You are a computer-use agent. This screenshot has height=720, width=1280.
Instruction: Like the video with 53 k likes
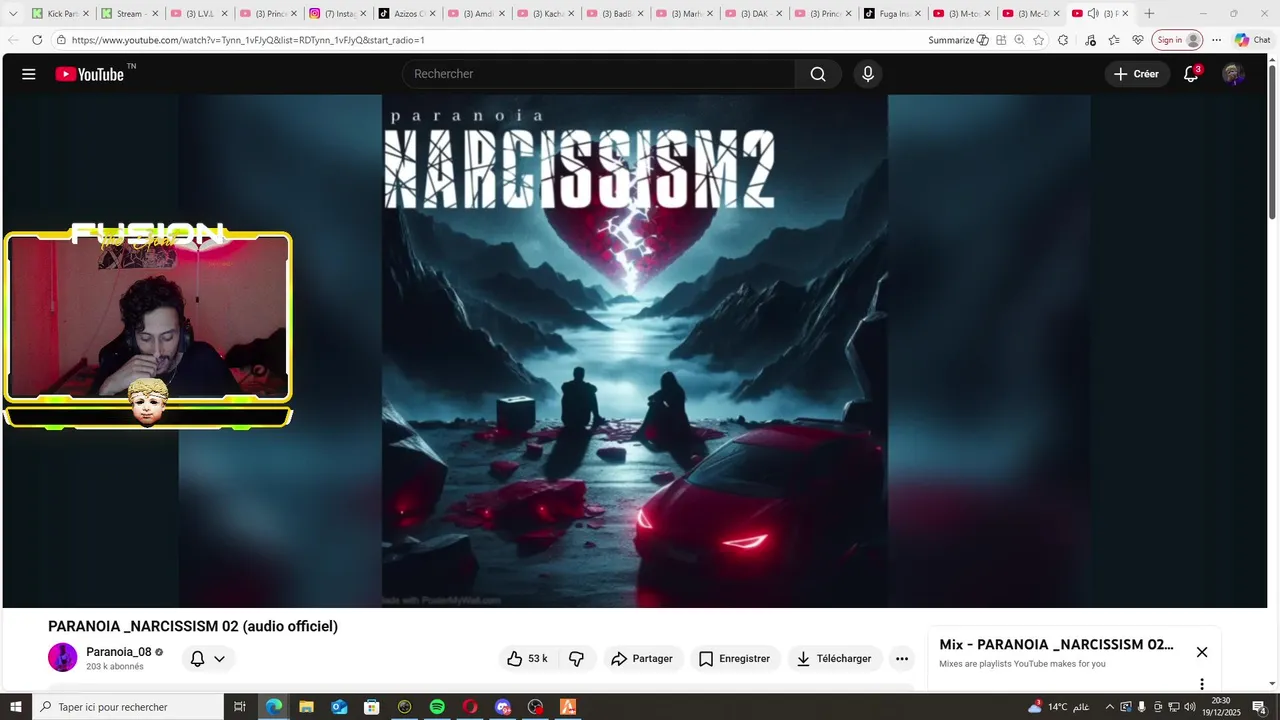[x=527, y=659]
